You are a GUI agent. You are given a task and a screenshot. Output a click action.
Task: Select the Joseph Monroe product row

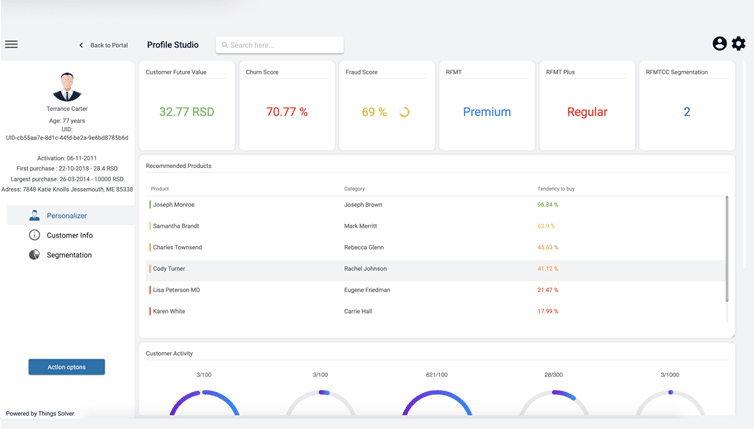pyautogui.click(x=436, y=205)
